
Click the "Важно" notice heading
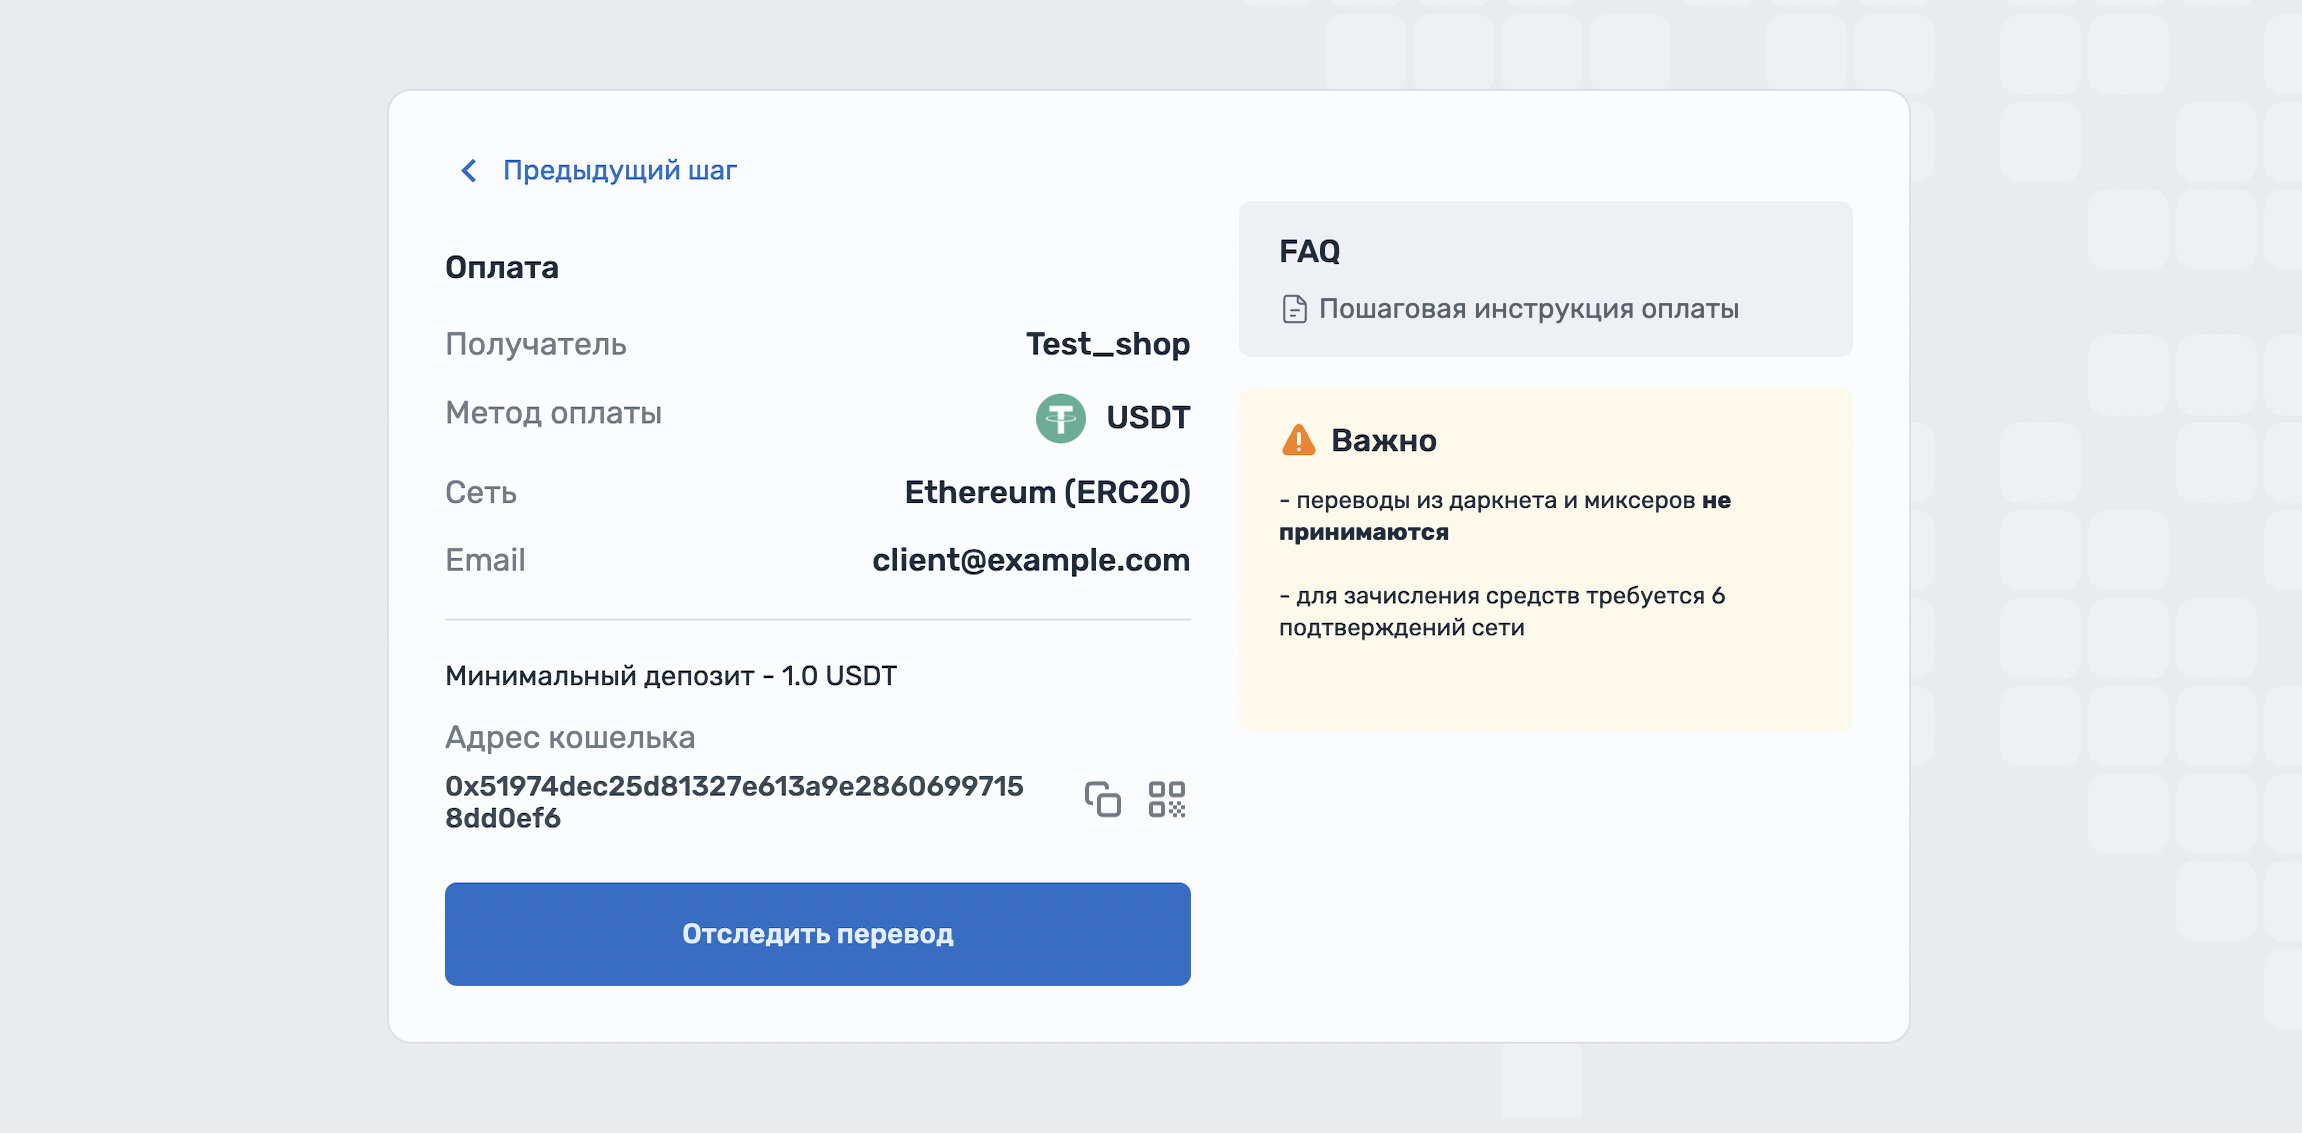[1383, 441]
